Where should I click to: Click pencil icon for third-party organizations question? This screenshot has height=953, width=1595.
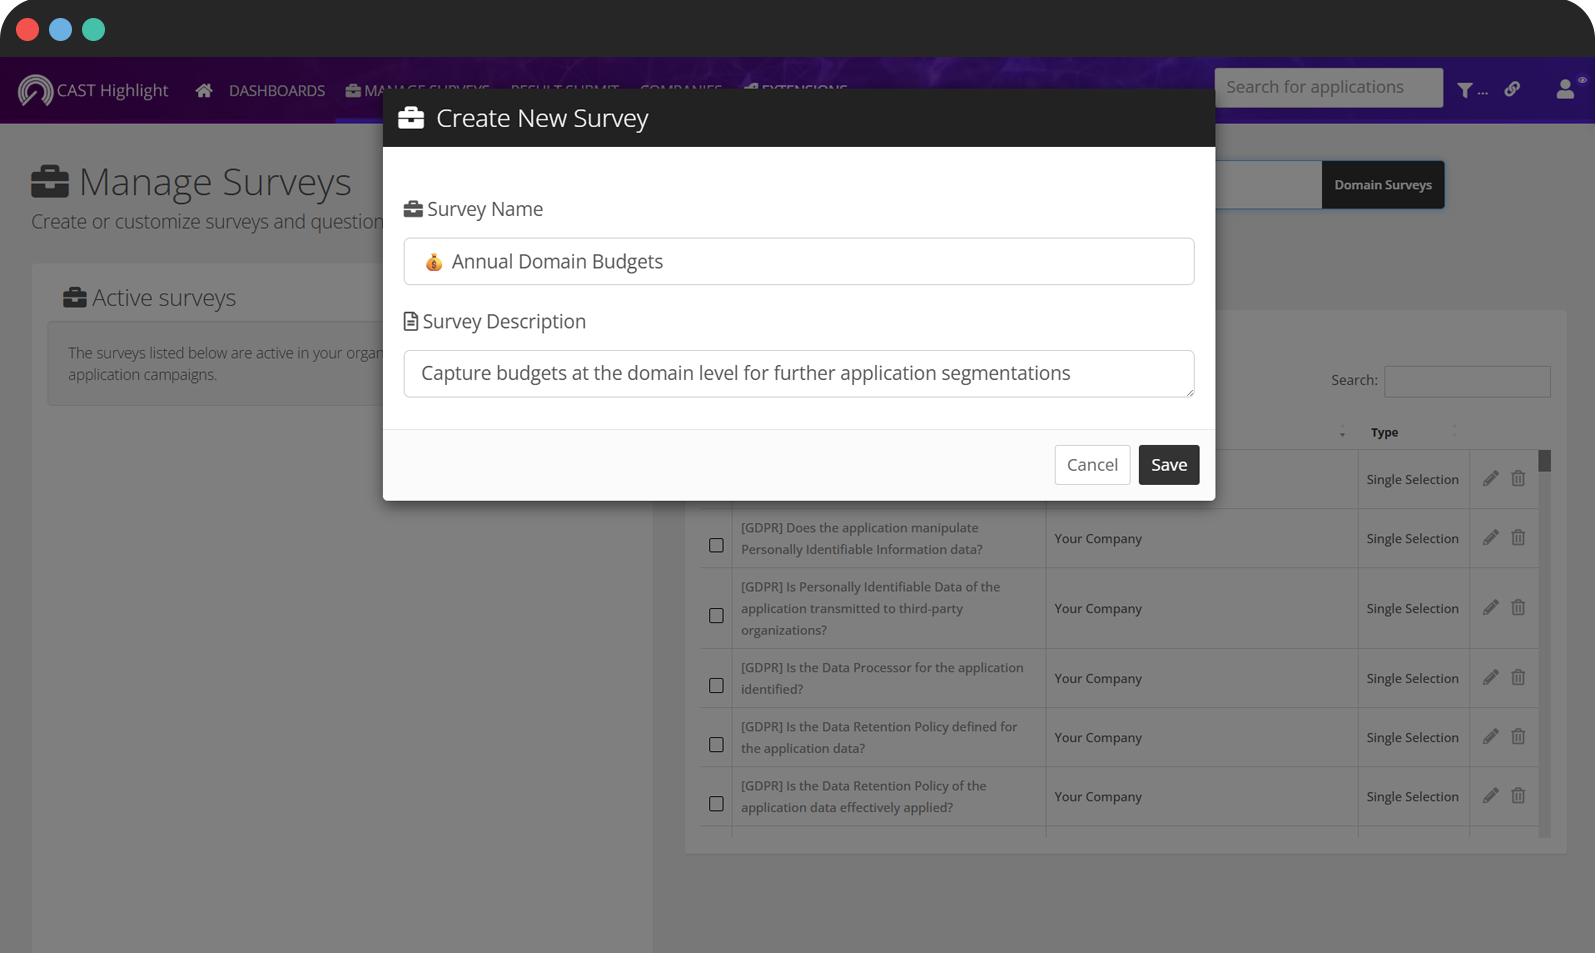click(x=1490, y=608)
